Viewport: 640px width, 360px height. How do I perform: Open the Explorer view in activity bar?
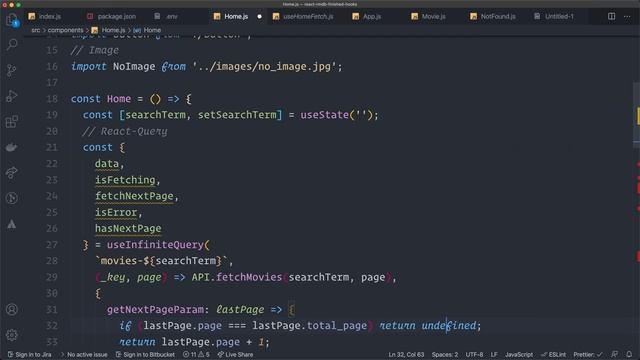[12, 20]
